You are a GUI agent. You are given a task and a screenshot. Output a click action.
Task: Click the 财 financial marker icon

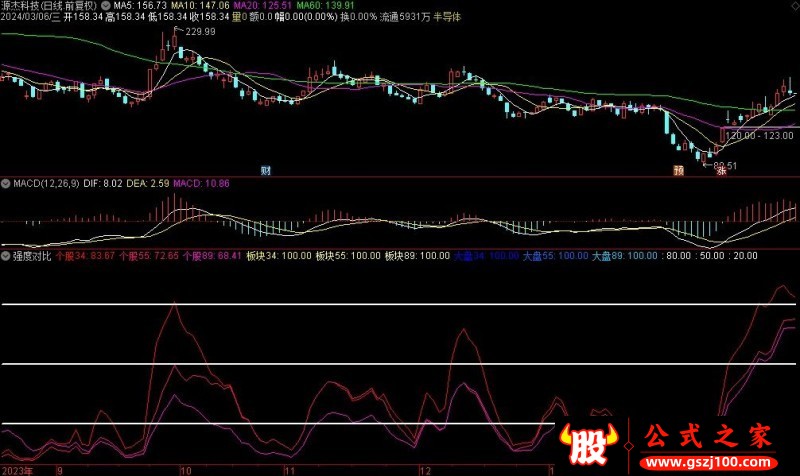[266, 170]
